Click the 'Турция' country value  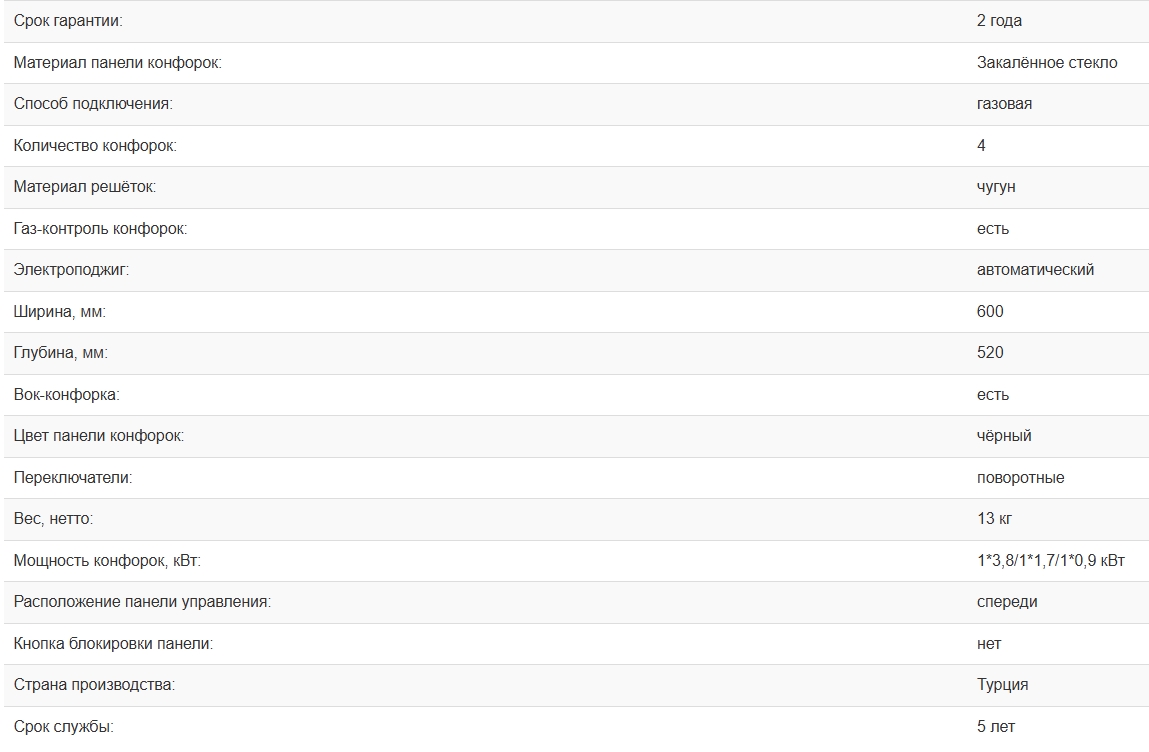tap(1002, 685)
